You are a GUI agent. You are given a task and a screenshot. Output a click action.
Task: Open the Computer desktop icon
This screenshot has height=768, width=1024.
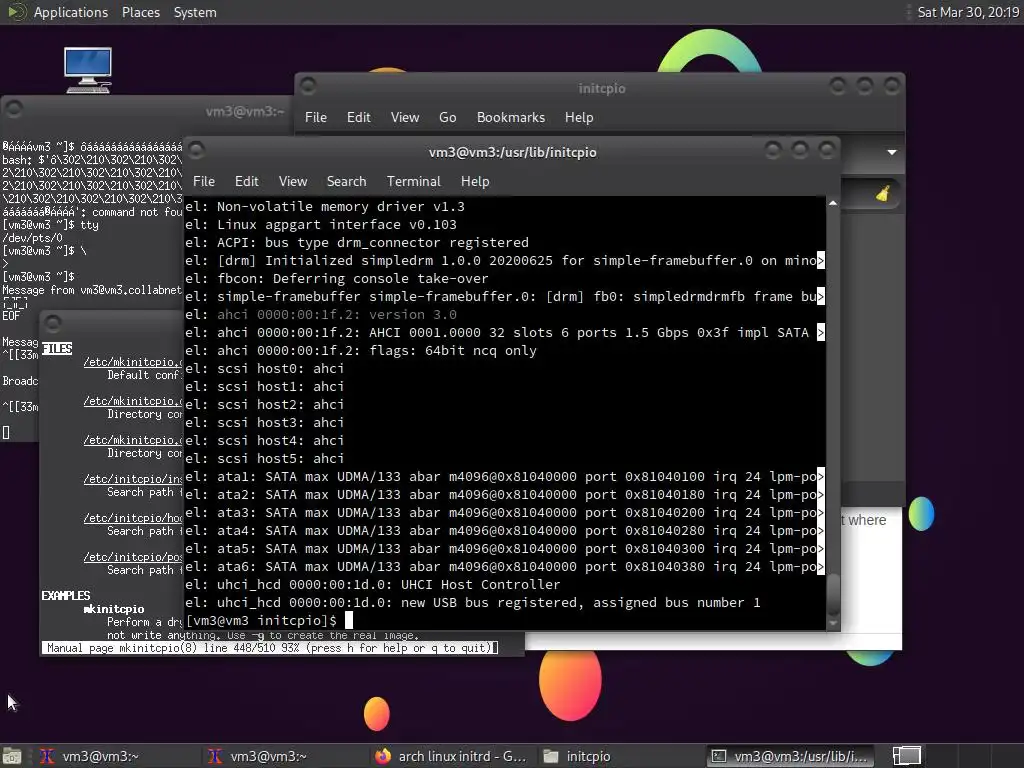88,70
